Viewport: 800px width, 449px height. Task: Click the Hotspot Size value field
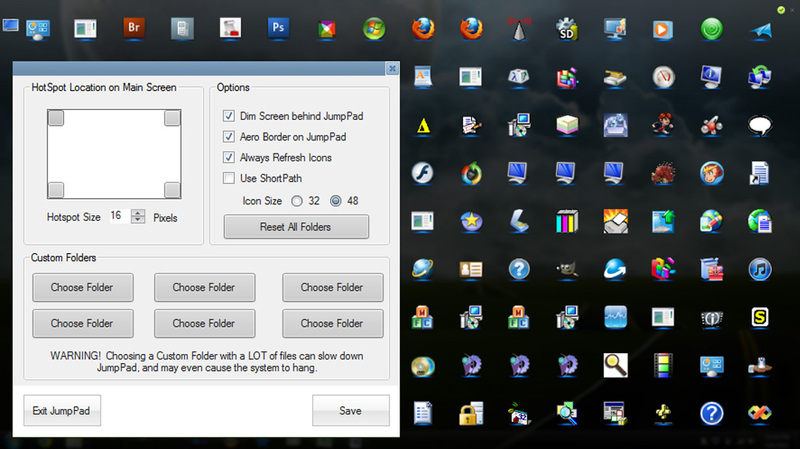click(x=119, y=216)
